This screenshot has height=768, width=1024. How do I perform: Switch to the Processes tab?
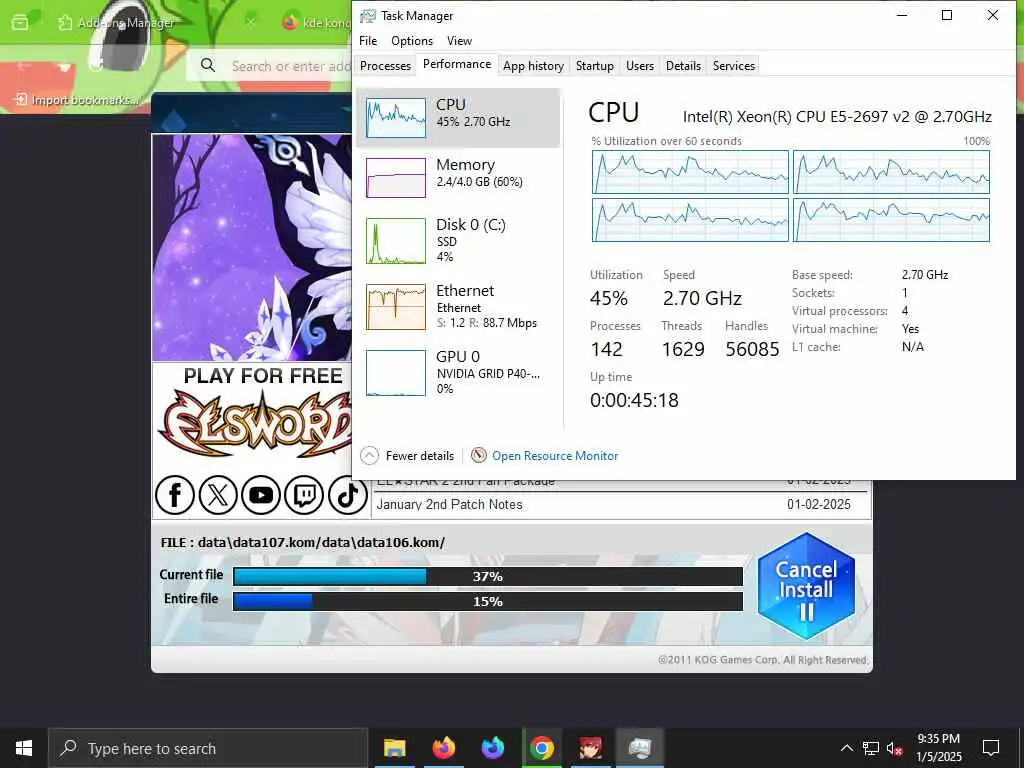pyautogui.click(x=385, y=65)
